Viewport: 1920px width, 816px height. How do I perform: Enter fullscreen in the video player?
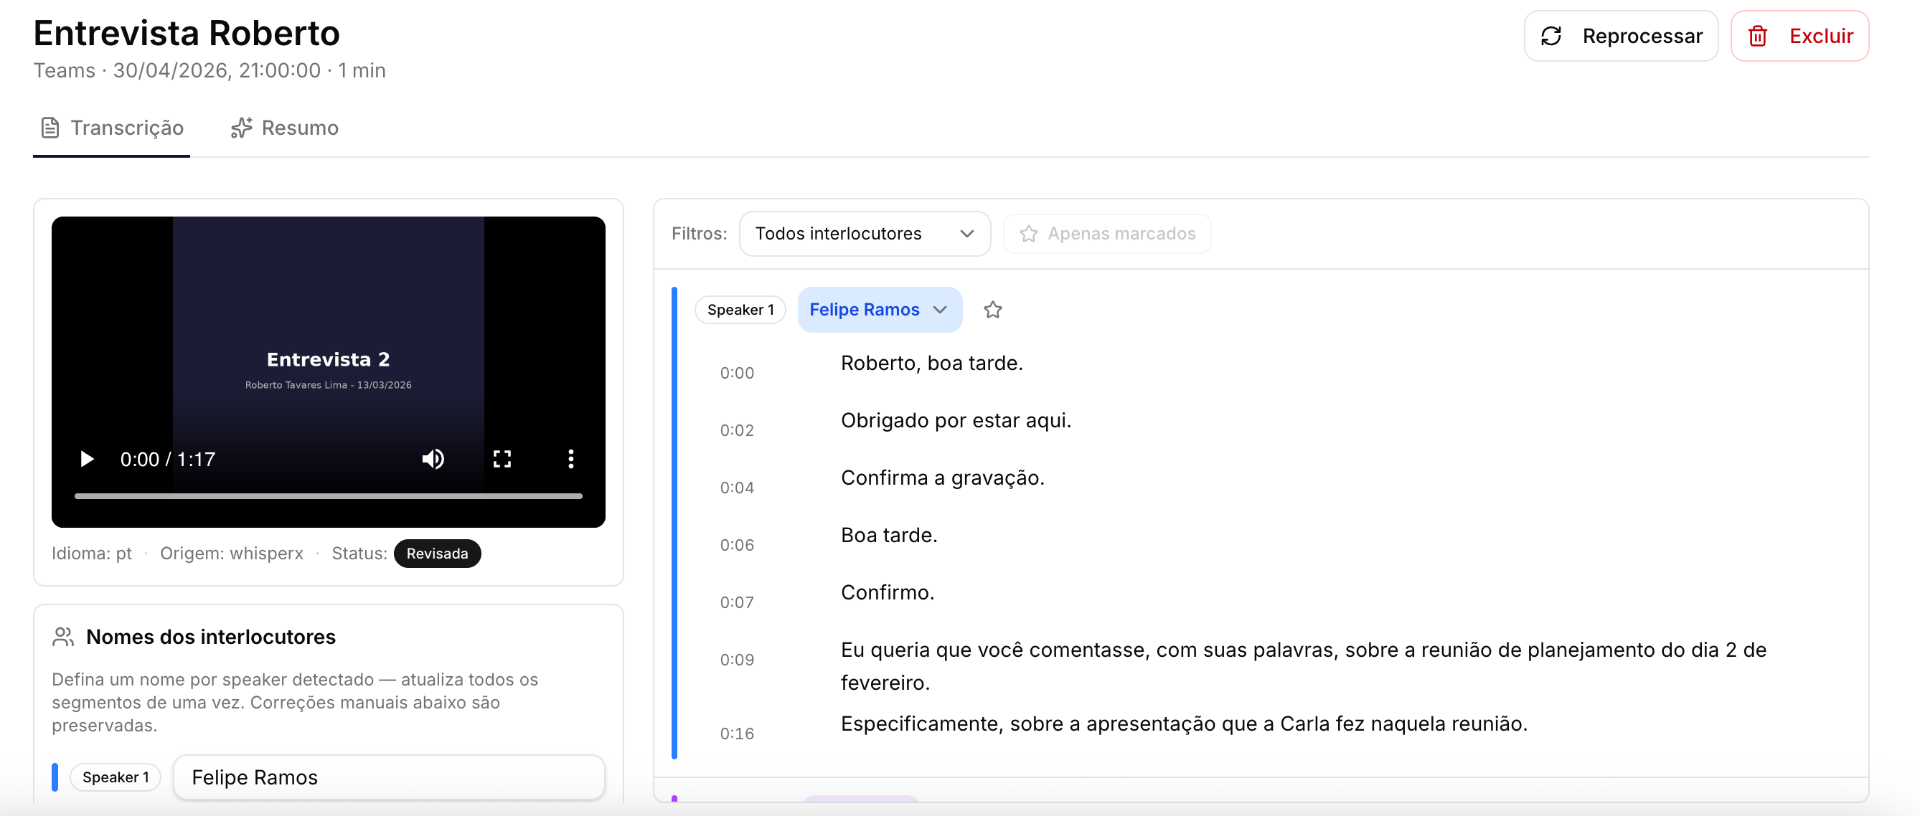[x=502, y=459]
